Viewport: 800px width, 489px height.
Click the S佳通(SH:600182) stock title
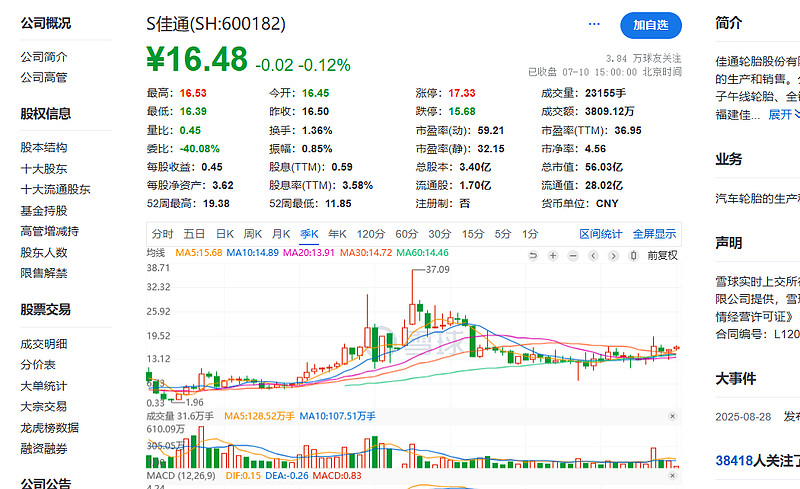coord(216,24)
